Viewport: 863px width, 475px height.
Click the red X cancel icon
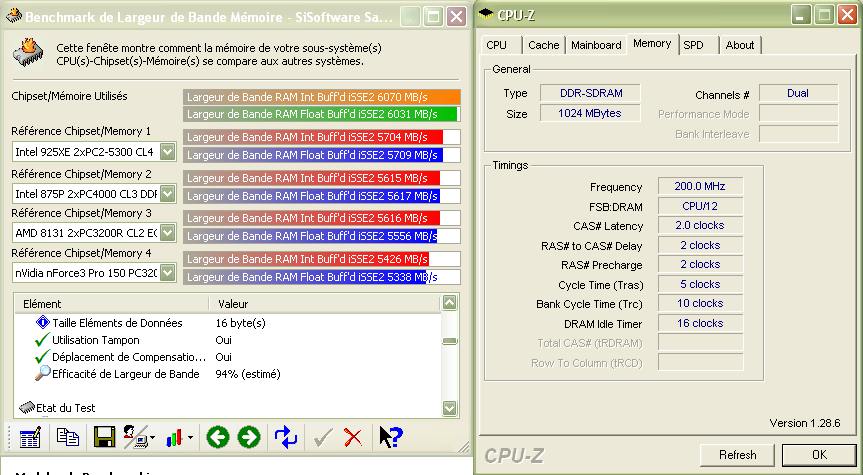tap(353, 438)
